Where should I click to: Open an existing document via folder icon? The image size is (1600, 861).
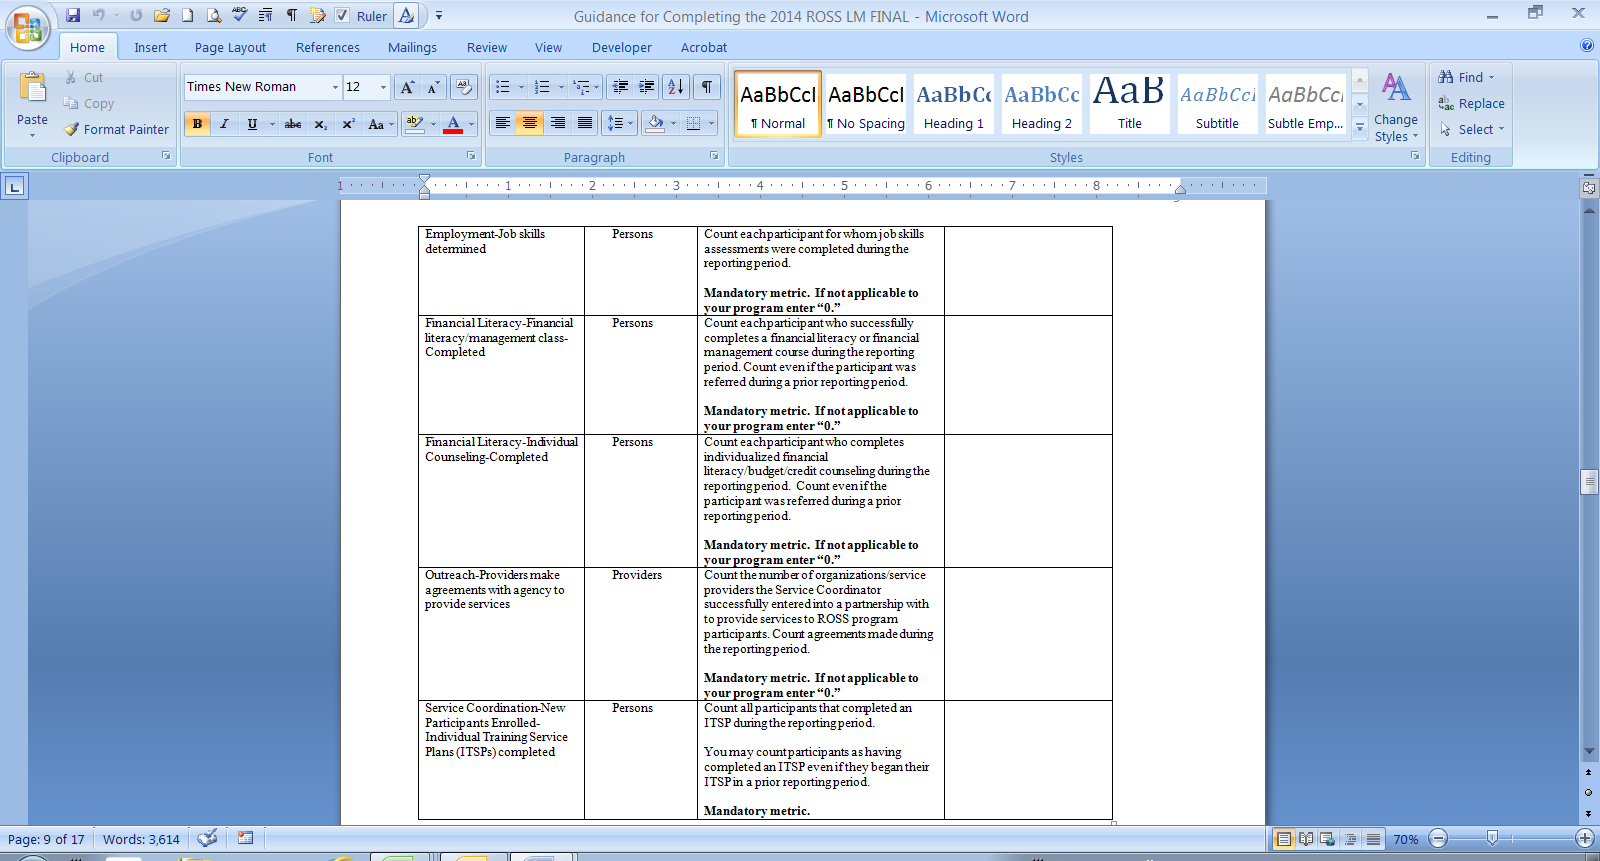(161, 15)
